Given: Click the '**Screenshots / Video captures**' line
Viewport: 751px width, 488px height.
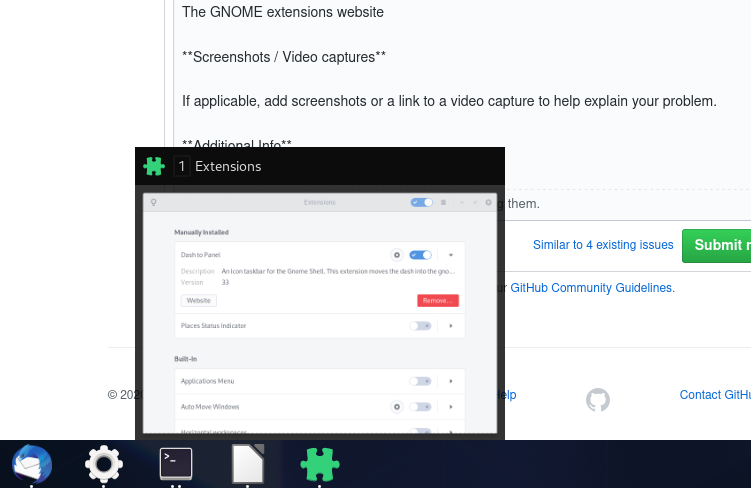Looking at the screenshot, I should coord(284,57).
